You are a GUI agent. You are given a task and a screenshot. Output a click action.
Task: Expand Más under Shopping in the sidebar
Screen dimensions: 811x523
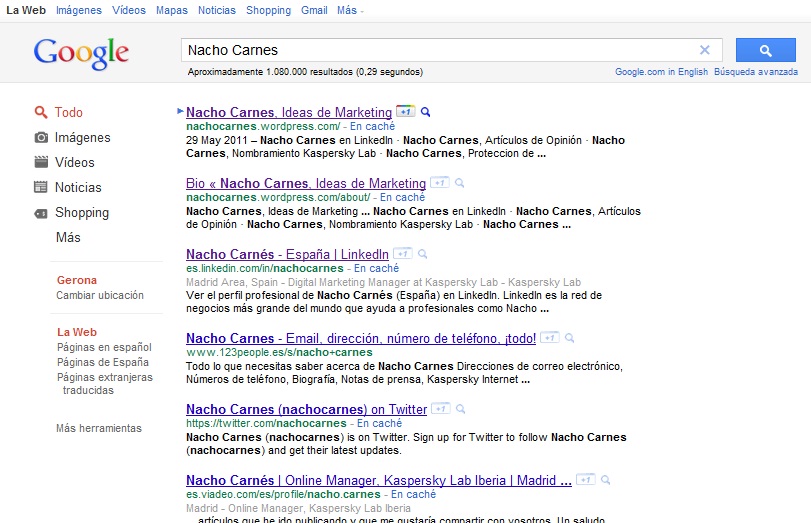click(x=68, y=237)
